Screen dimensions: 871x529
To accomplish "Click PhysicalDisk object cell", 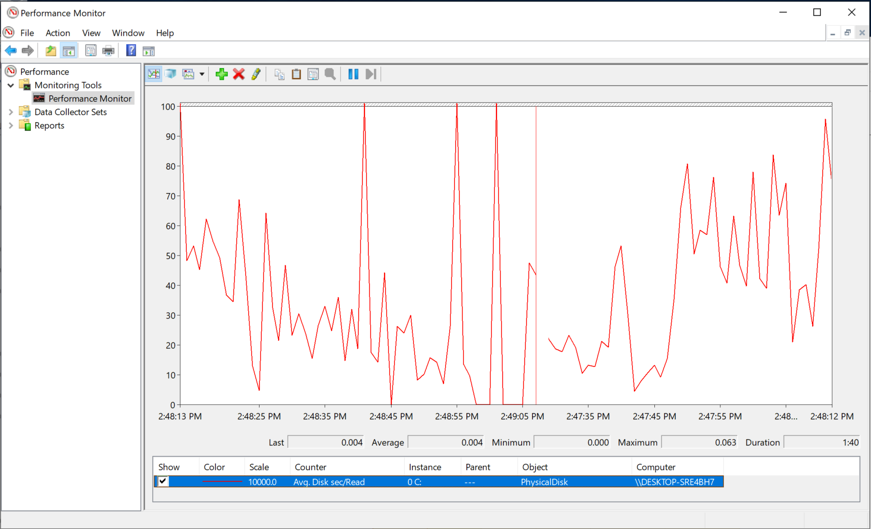I will pos(544,482).
